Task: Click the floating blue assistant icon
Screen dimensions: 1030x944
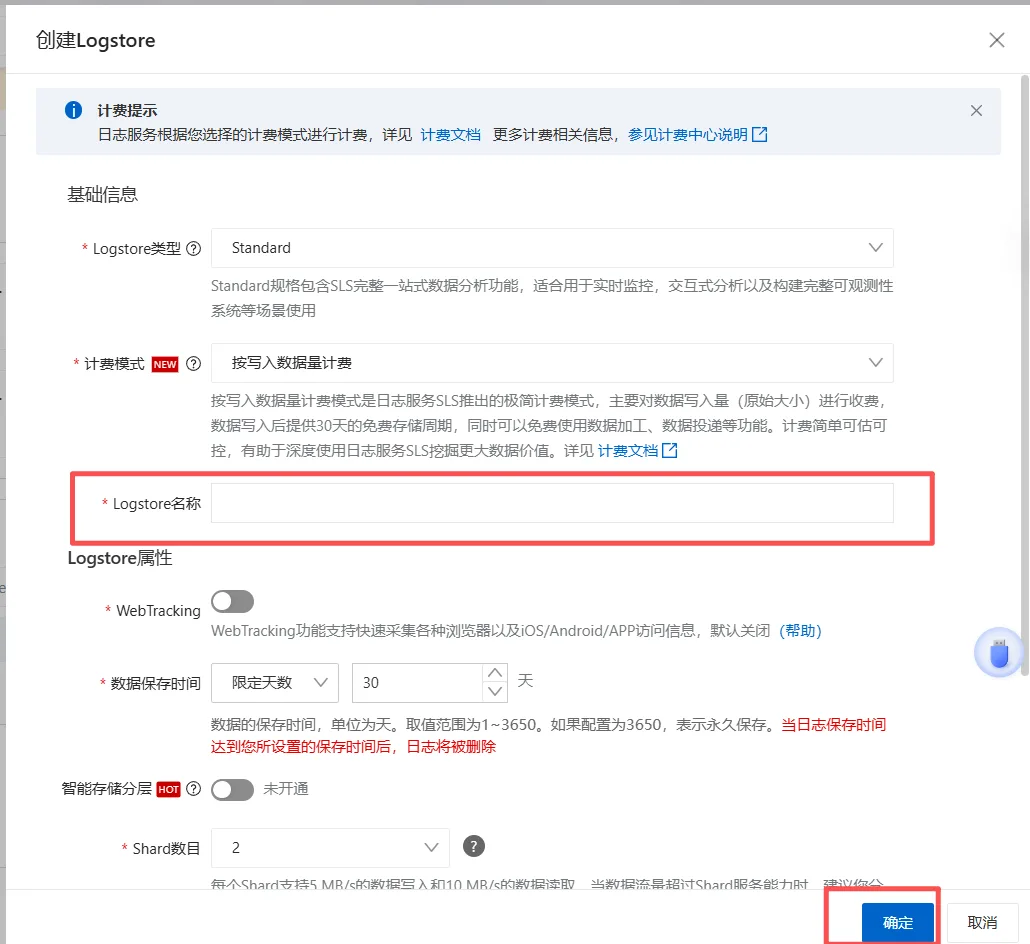Action: [x=998, y=652]
